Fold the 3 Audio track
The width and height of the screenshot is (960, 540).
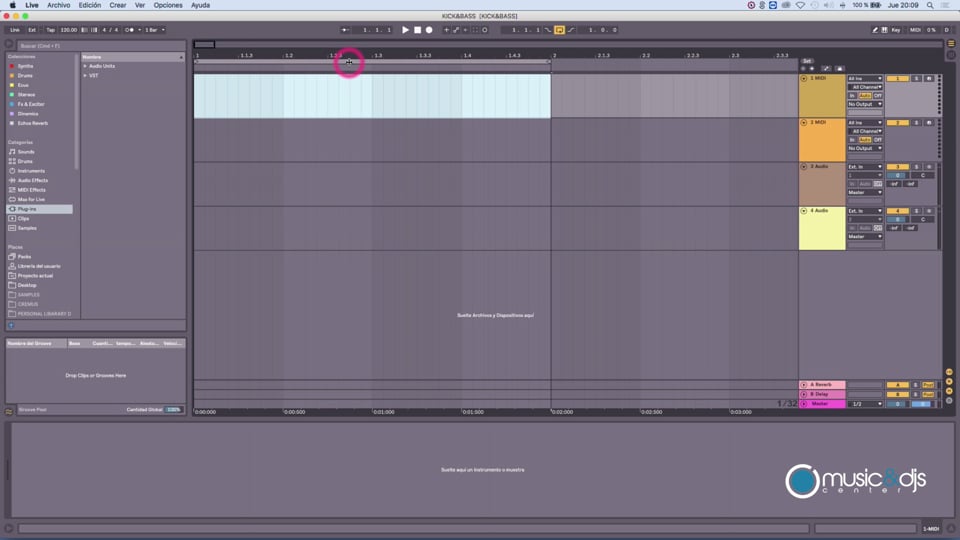(804, 167)
